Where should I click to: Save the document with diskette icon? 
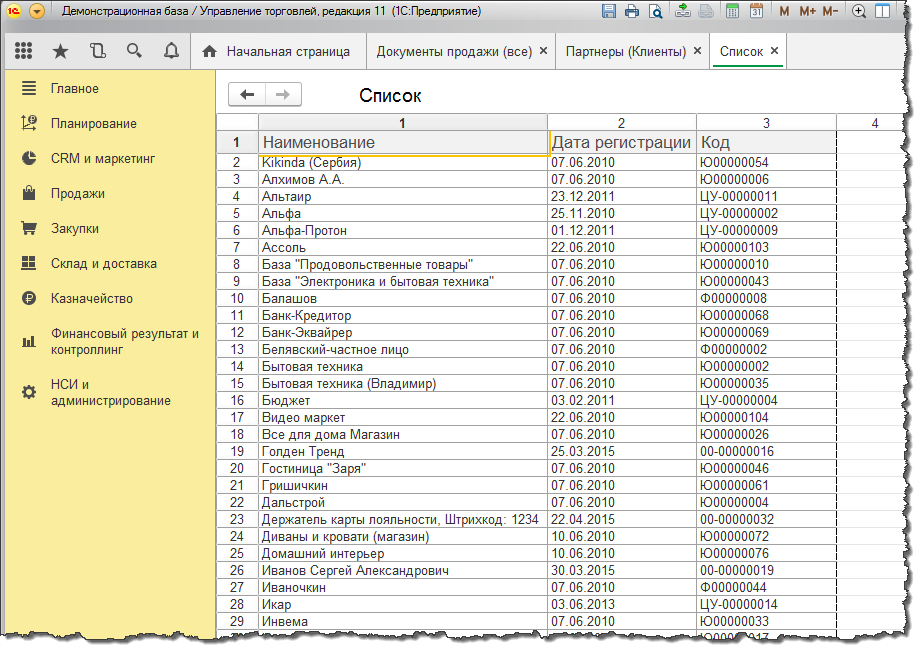[x=609, y=11]
